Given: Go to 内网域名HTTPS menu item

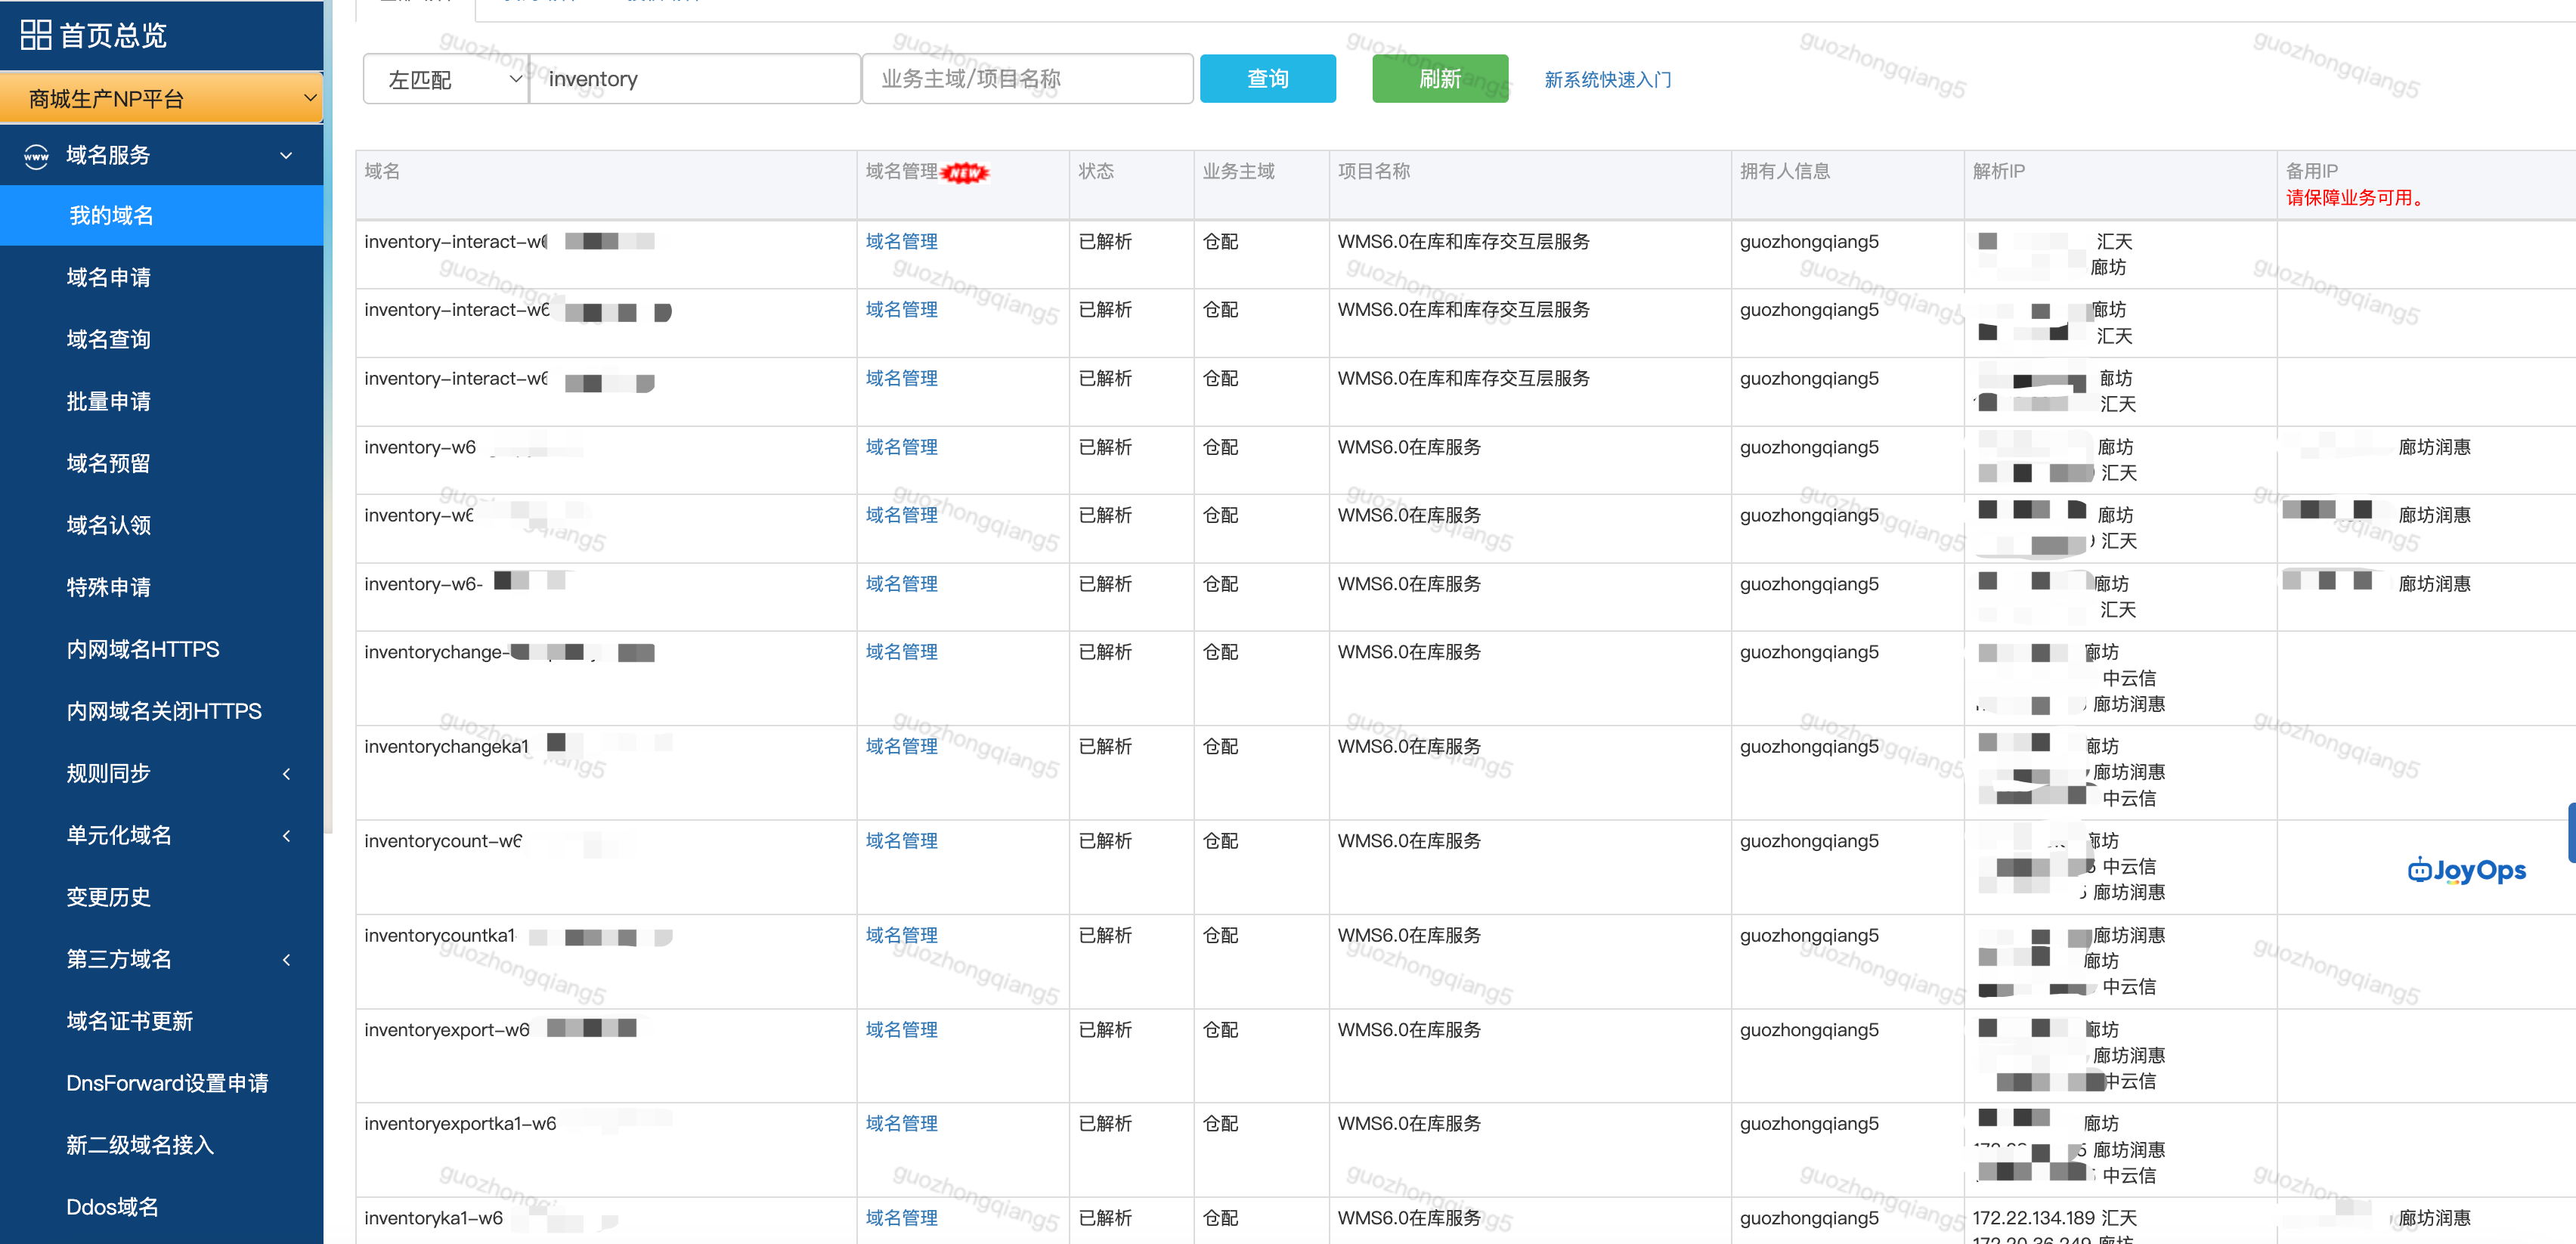Looking at the screenshot, I should [143, 650].
